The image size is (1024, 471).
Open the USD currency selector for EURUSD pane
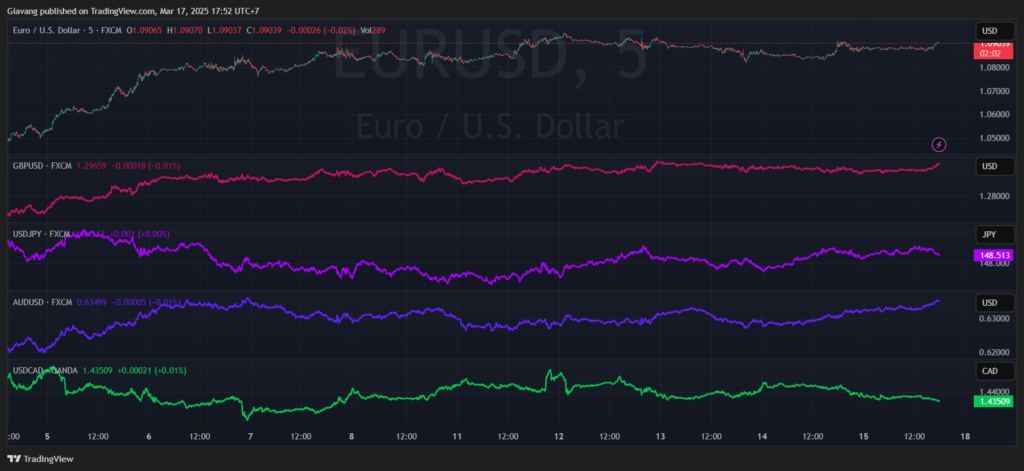989,31
